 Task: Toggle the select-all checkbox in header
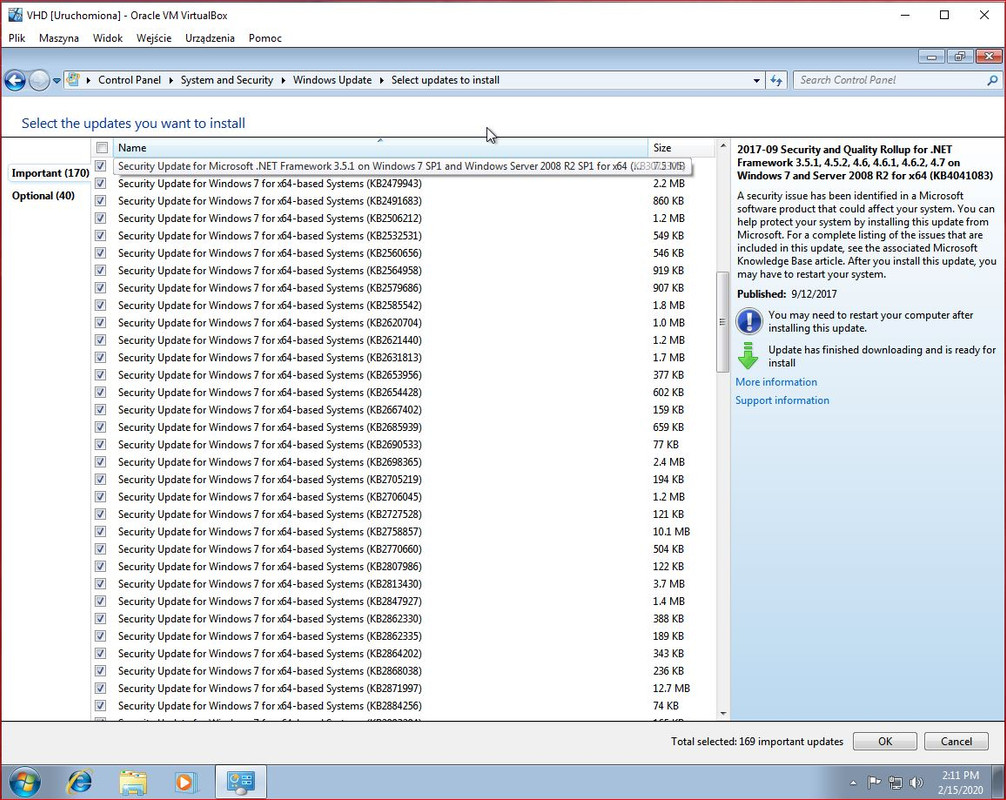[x=101, y=148]
